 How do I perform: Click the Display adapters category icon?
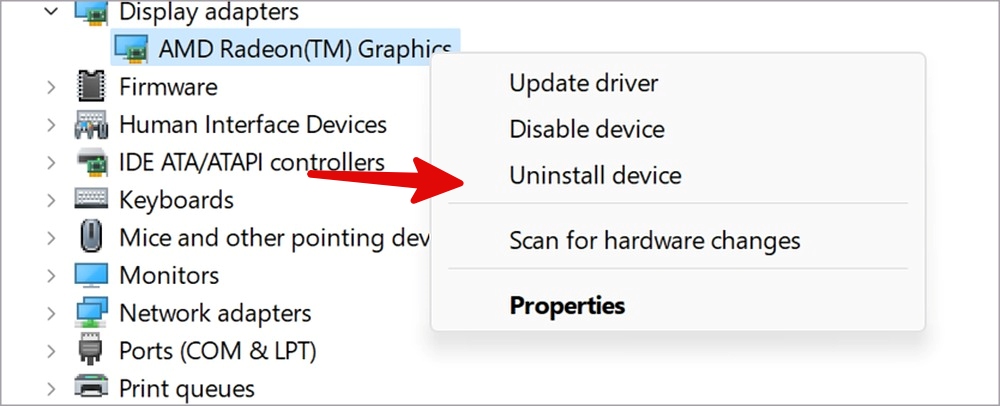(x=91, y=11)
